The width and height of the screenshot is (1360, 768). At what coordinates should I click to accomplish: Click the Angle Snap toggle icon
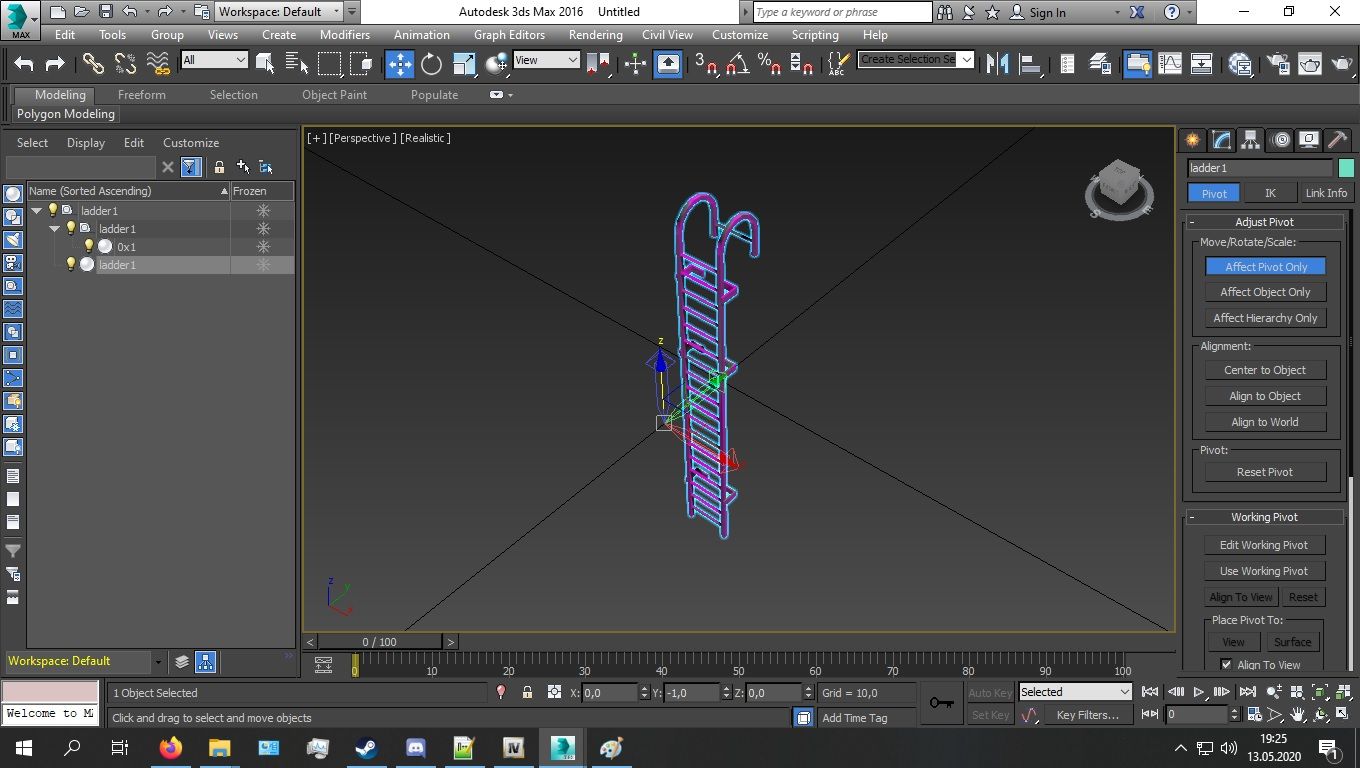coord(737,64)
